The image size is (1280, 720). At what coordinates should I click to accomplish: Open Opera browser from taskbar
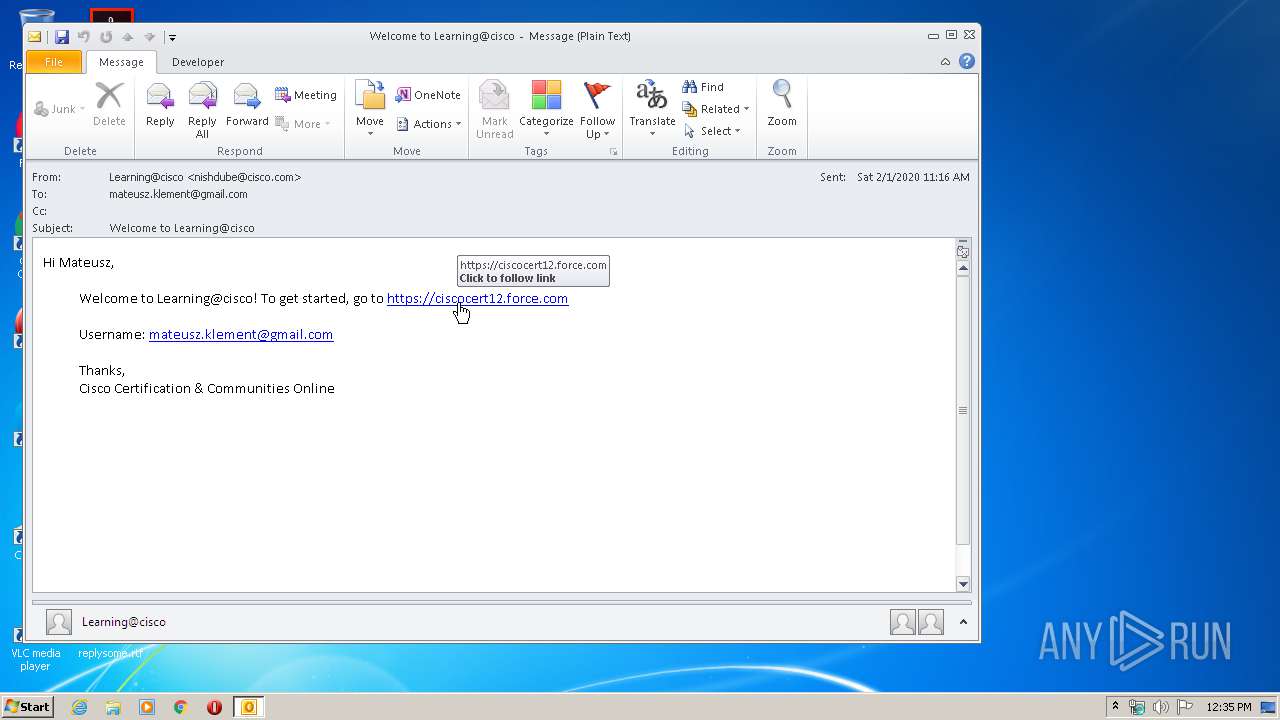(214, 707)
